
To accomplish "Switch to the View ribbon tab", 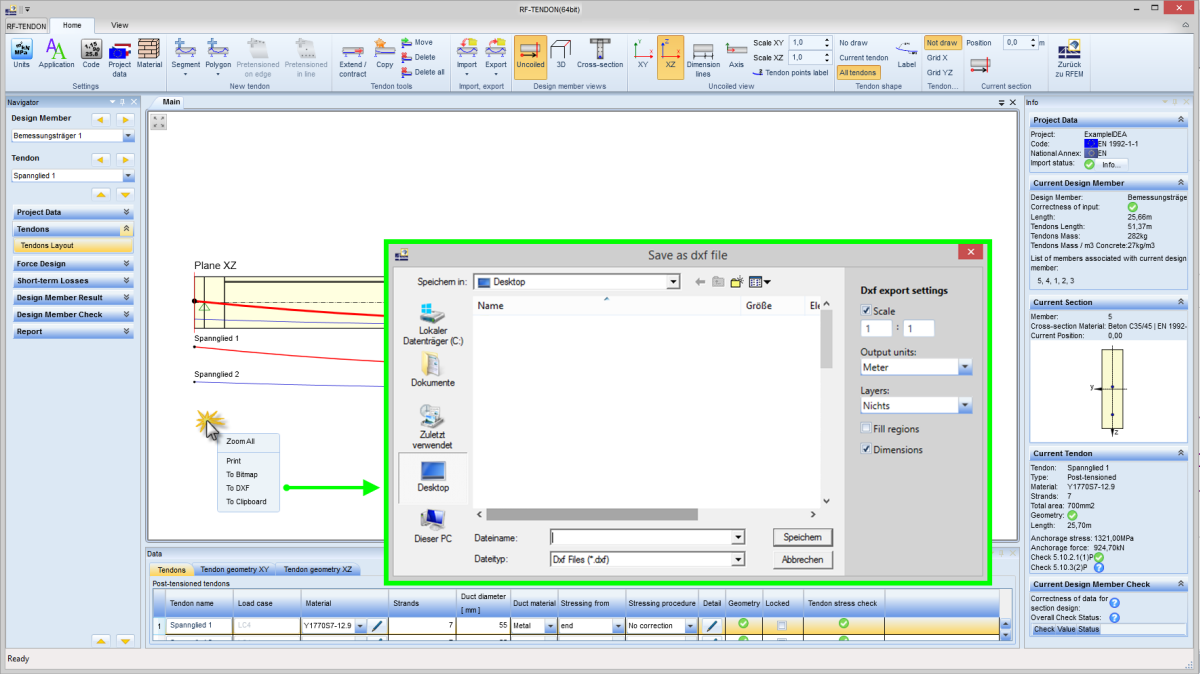I will (119, 25).
